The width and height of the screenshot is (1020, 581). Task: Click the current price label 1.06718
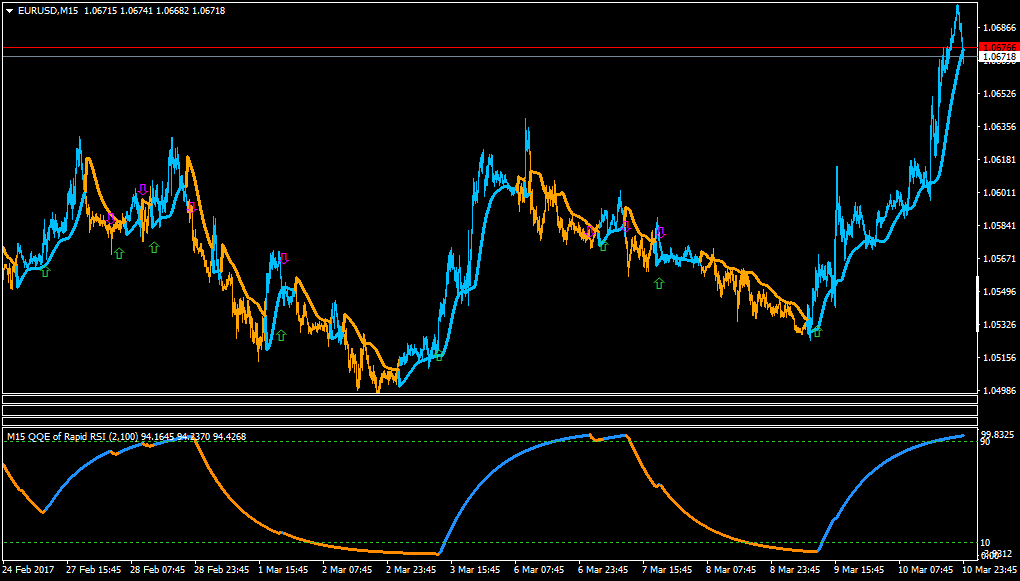click(x=998, y=57)
